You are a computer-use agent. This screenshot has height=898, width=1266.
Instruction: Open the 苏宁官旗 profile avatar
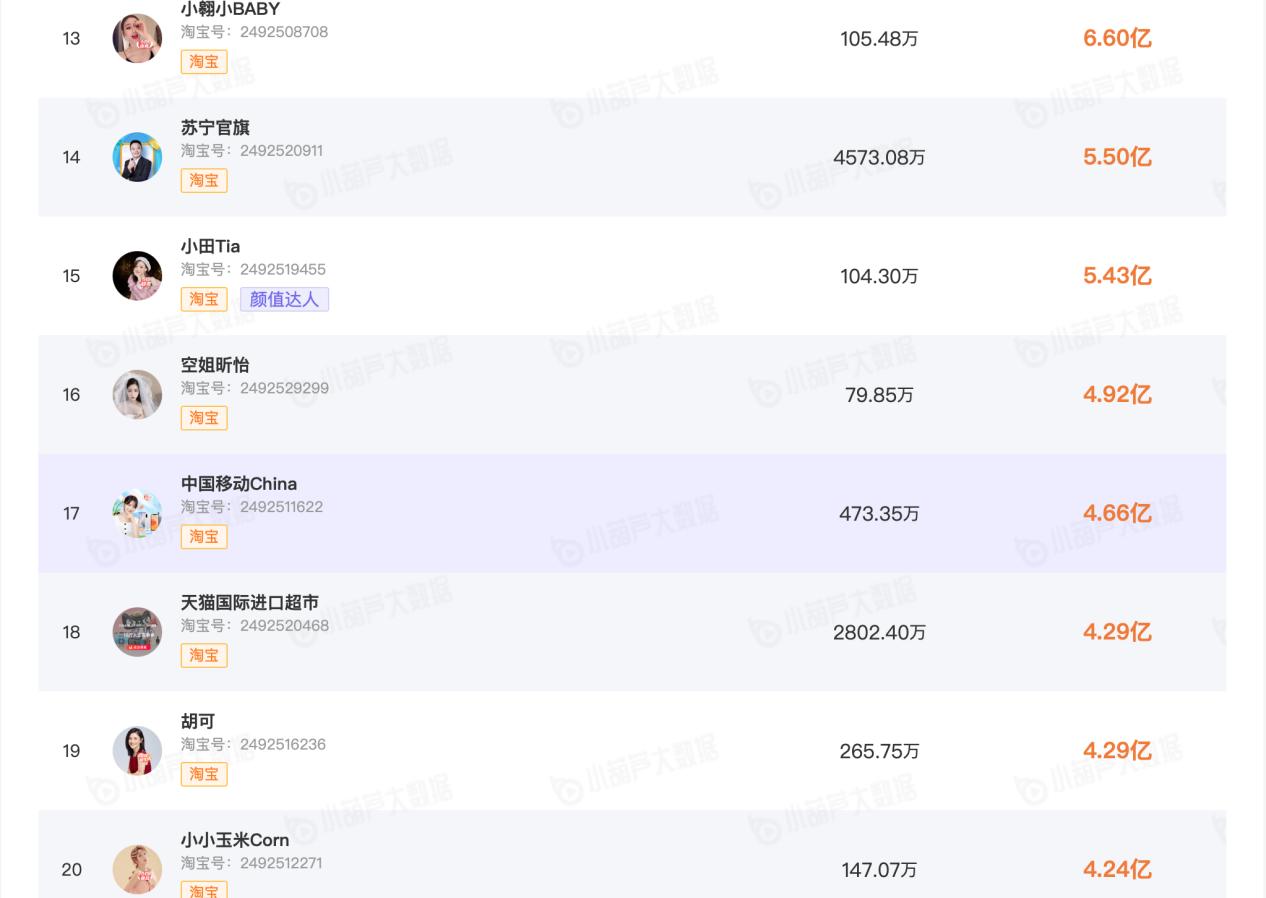click(137, 157)
